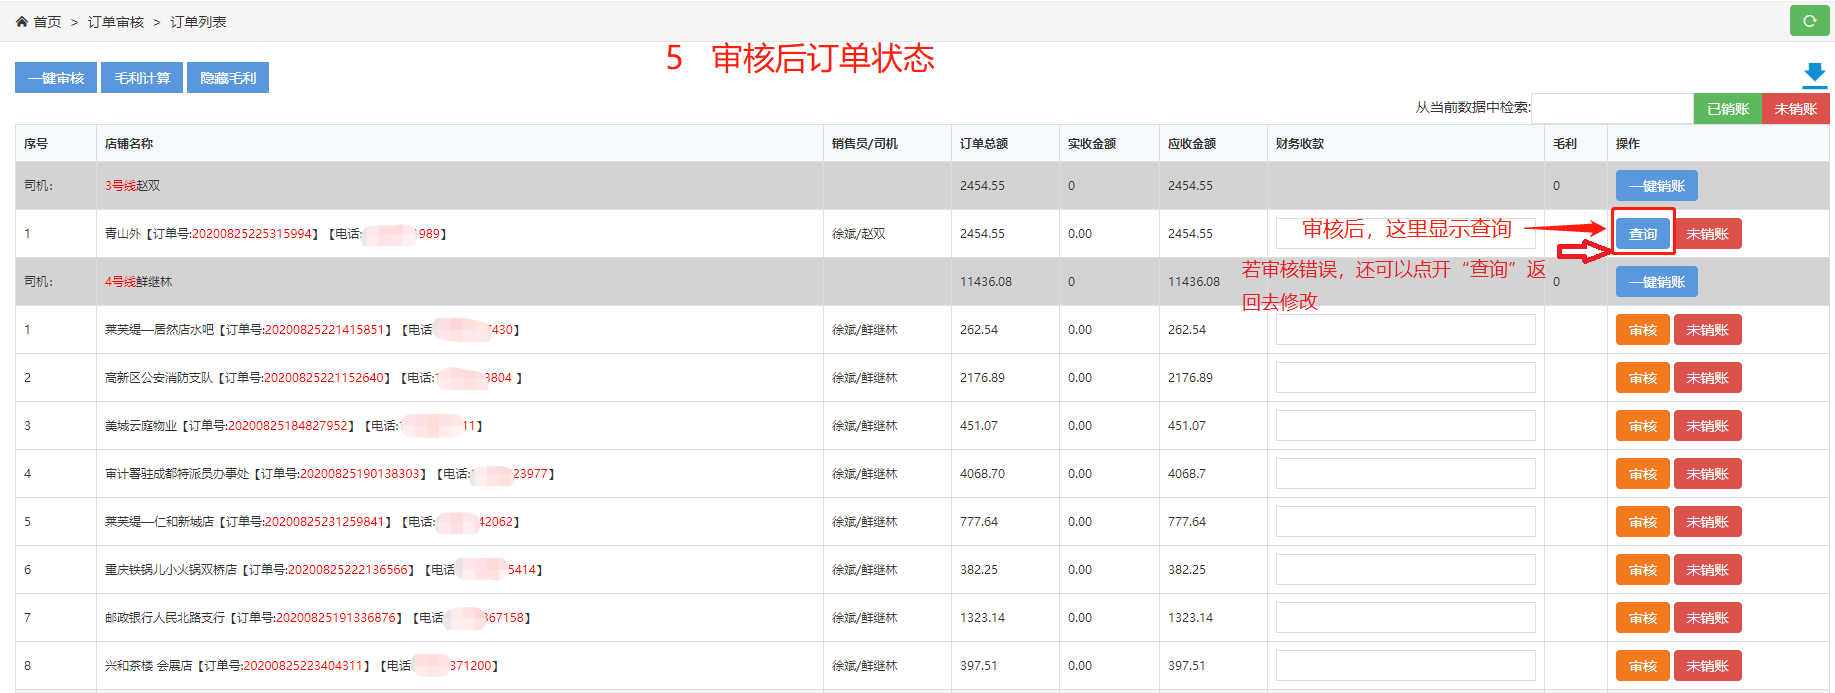Click the home icon in breadcrumb
The height and width of the screenshot is (693, 1835).
22,22
